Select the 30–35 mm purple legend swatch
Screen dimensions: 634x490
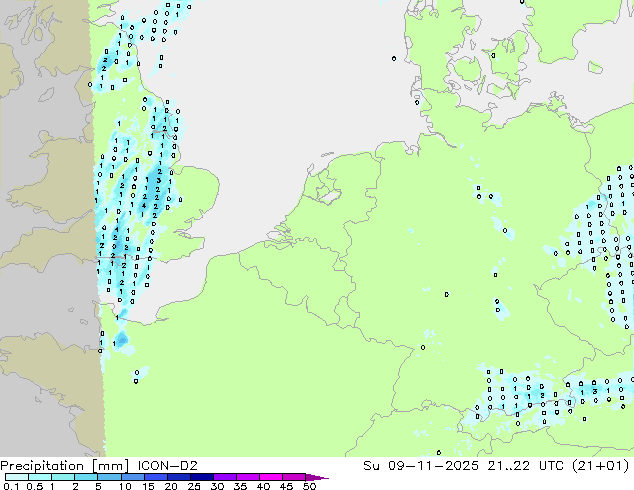224,477
